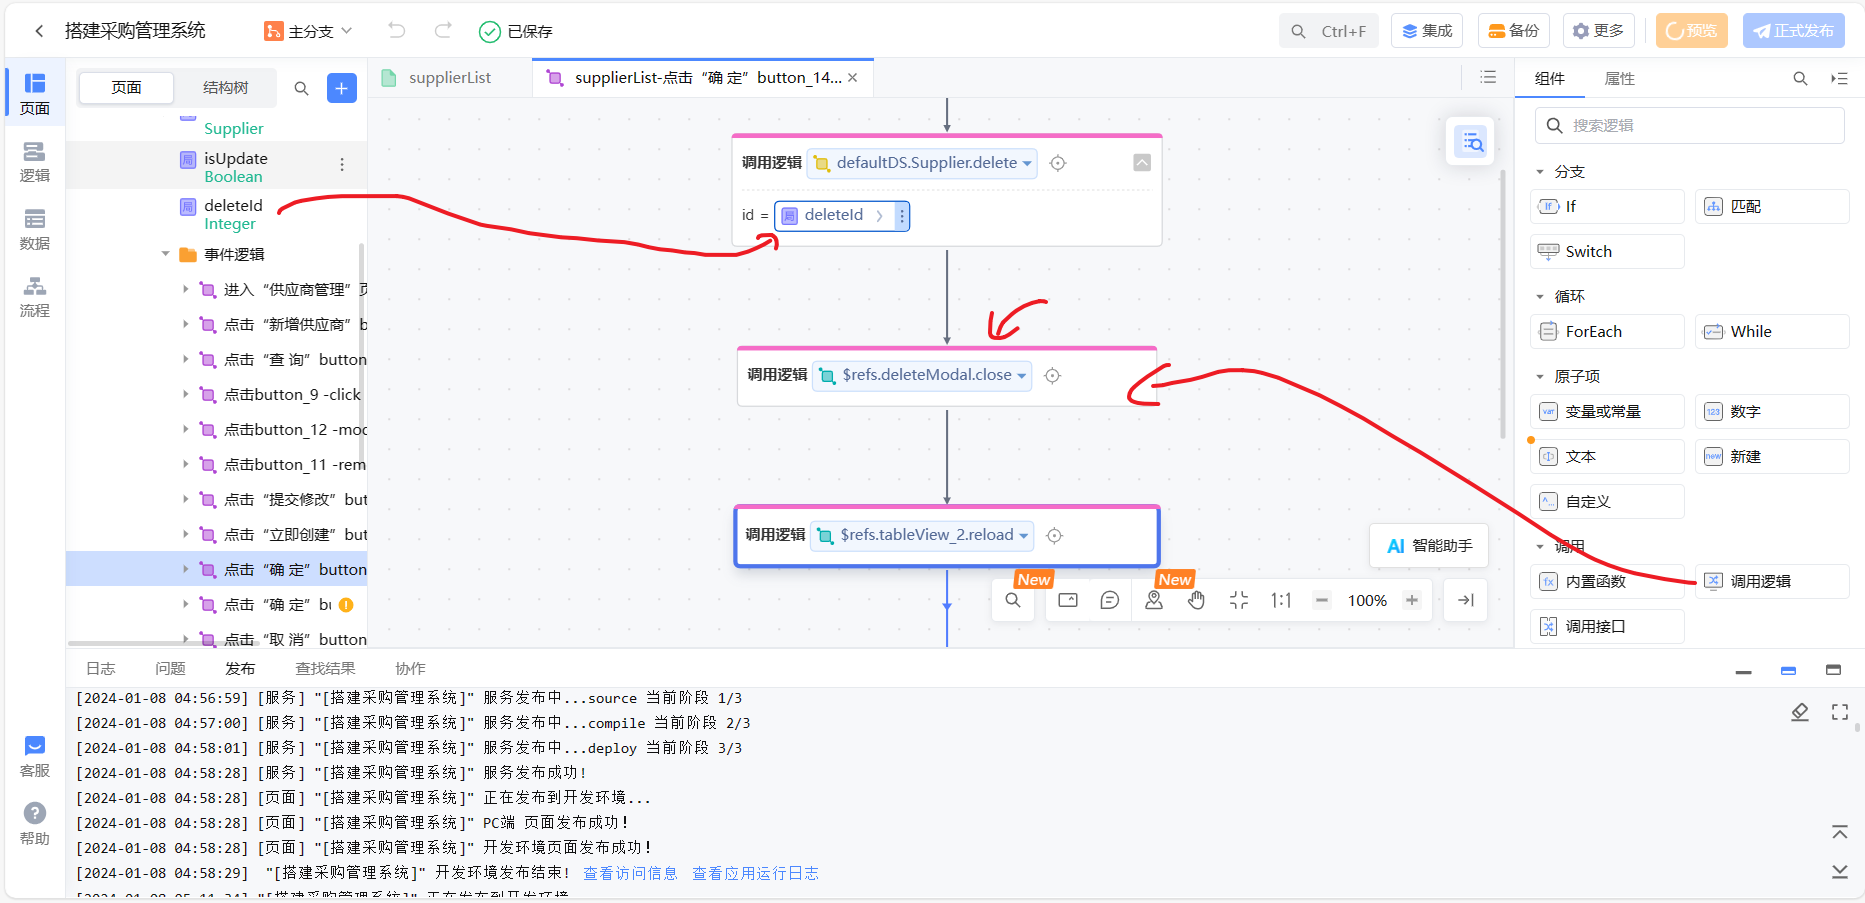Switch to the 属性 tab in the right panel
The height and width of the screenshot is (903, 1865).
pyautogui.click(x=1619, y=78)
